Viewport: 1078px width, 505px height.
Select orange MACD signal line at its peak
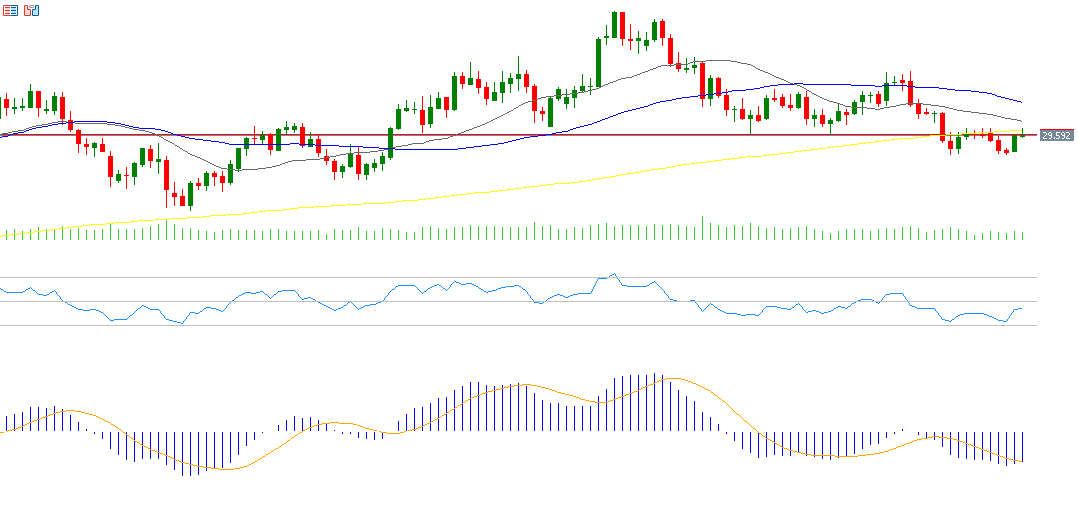pos(672,379)
